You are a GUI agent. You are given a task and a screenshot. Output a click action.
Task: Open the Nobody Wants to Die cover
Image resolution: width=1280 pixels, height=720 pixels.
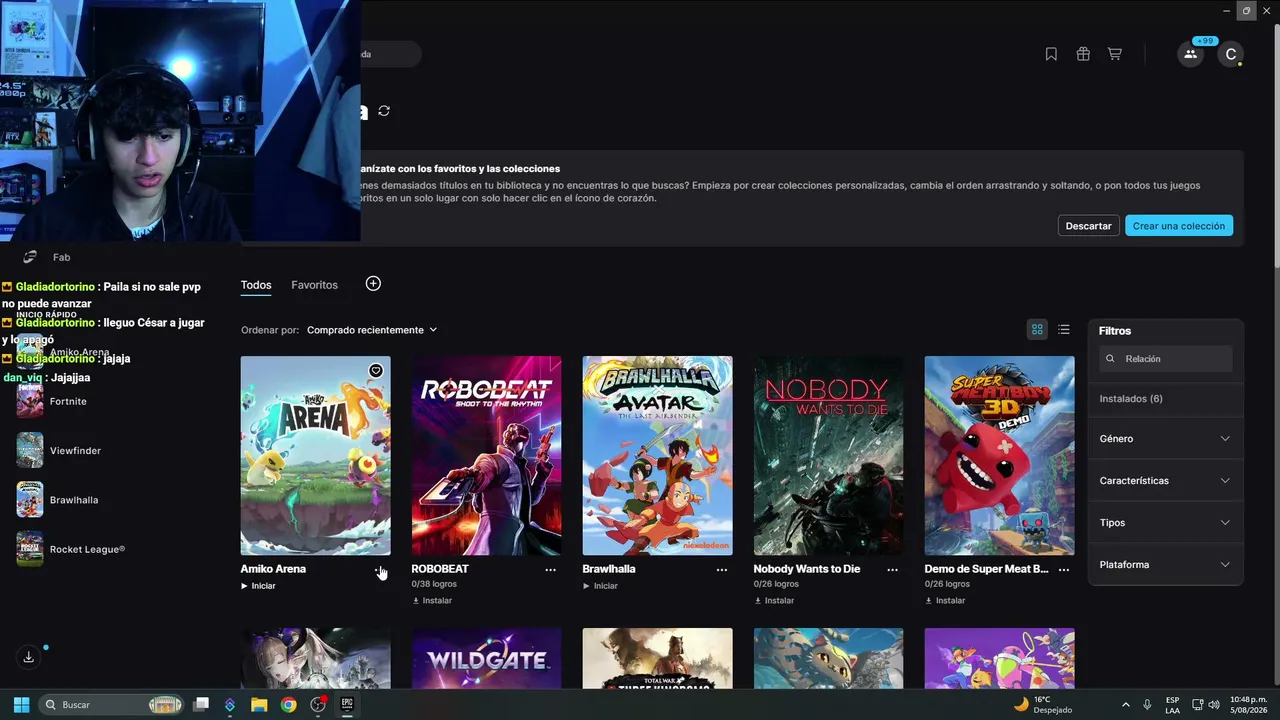pos(829,456)
